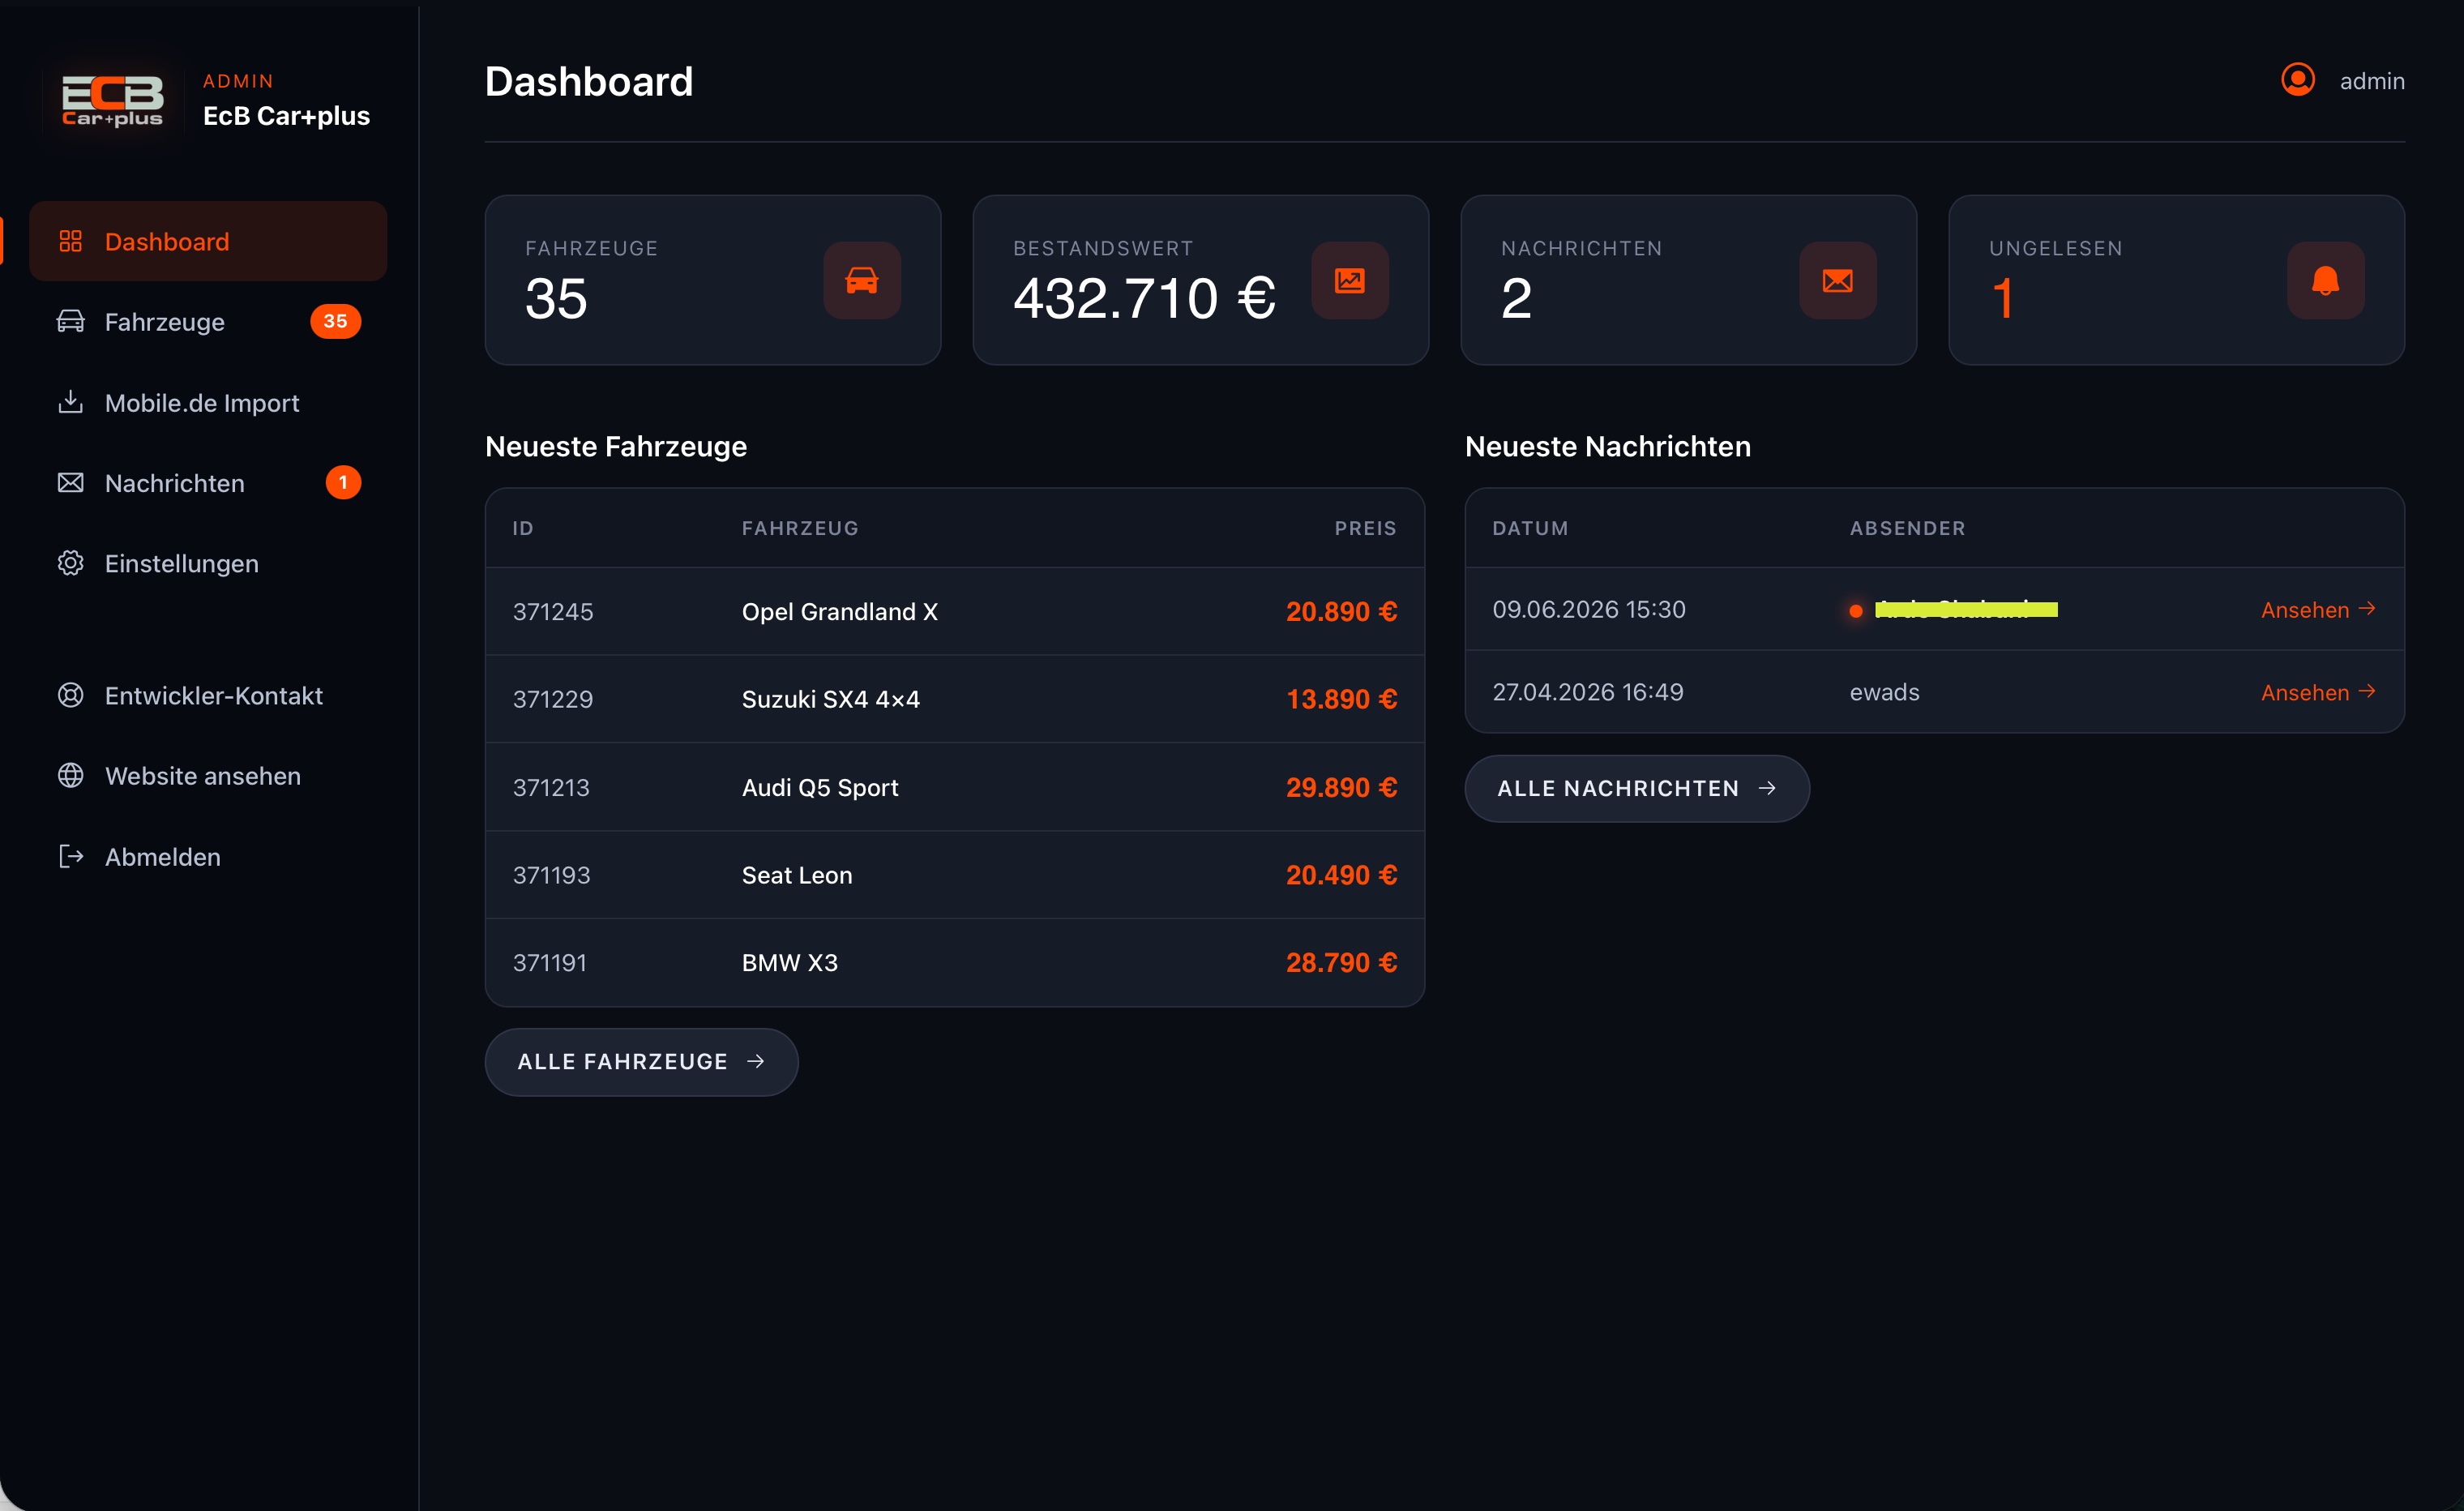Image resolution: width=2464 pixels, height=1511 pixels.
Task: Click the orange 1 badge on Nachrichten
Action: point(343,483)
